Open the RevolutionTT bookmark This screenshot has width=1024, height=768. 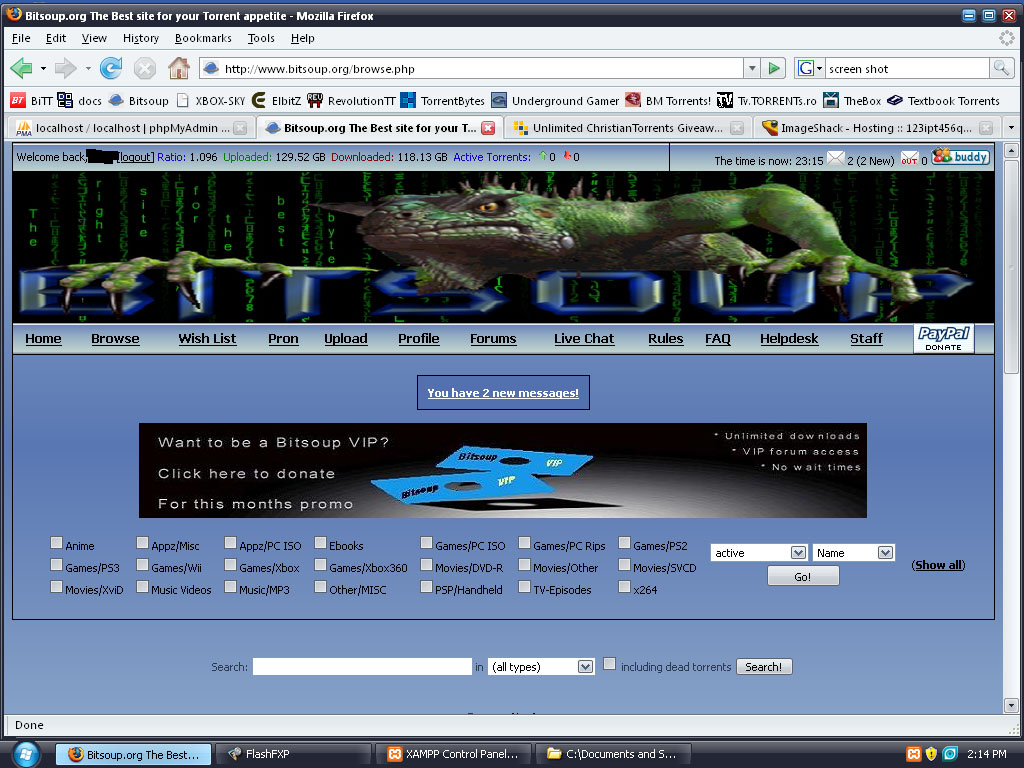tap(351, 101)
